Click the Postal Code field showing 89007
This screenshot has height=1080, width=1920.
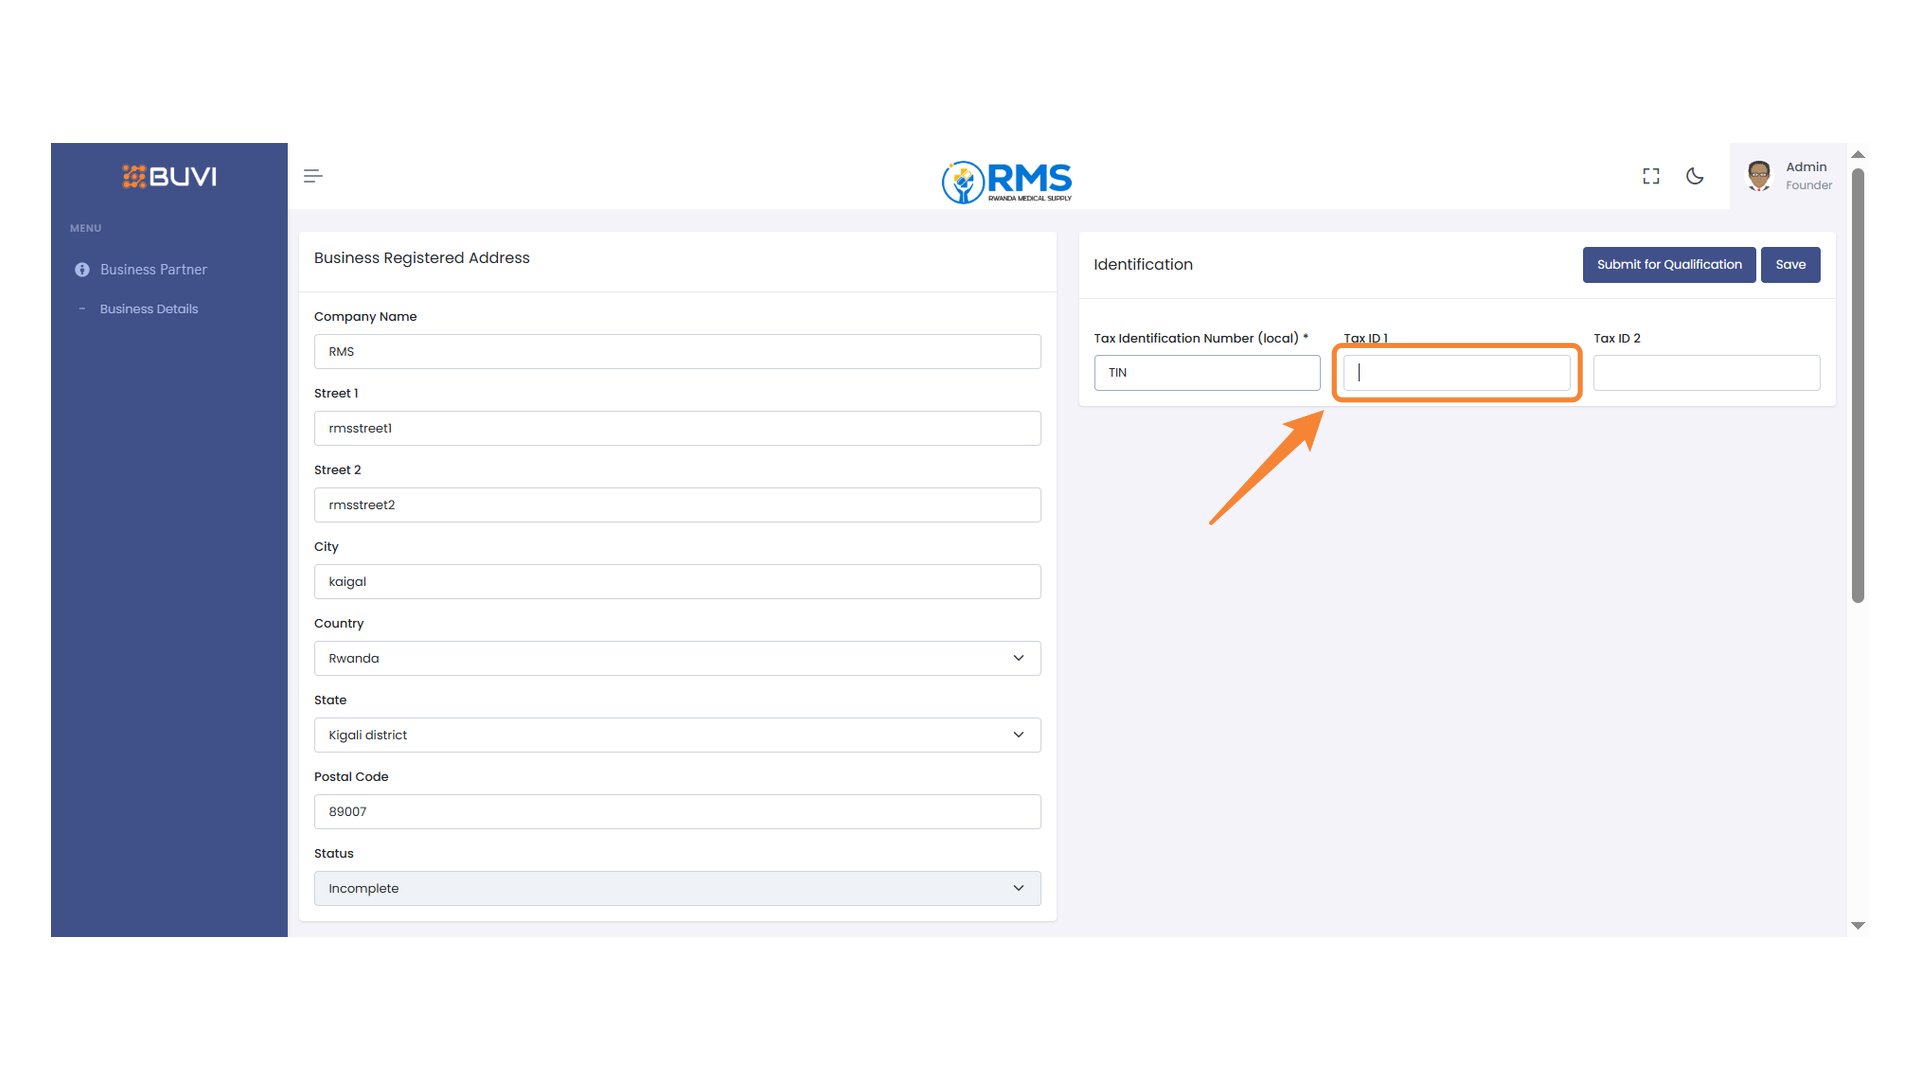click(677, 811)
